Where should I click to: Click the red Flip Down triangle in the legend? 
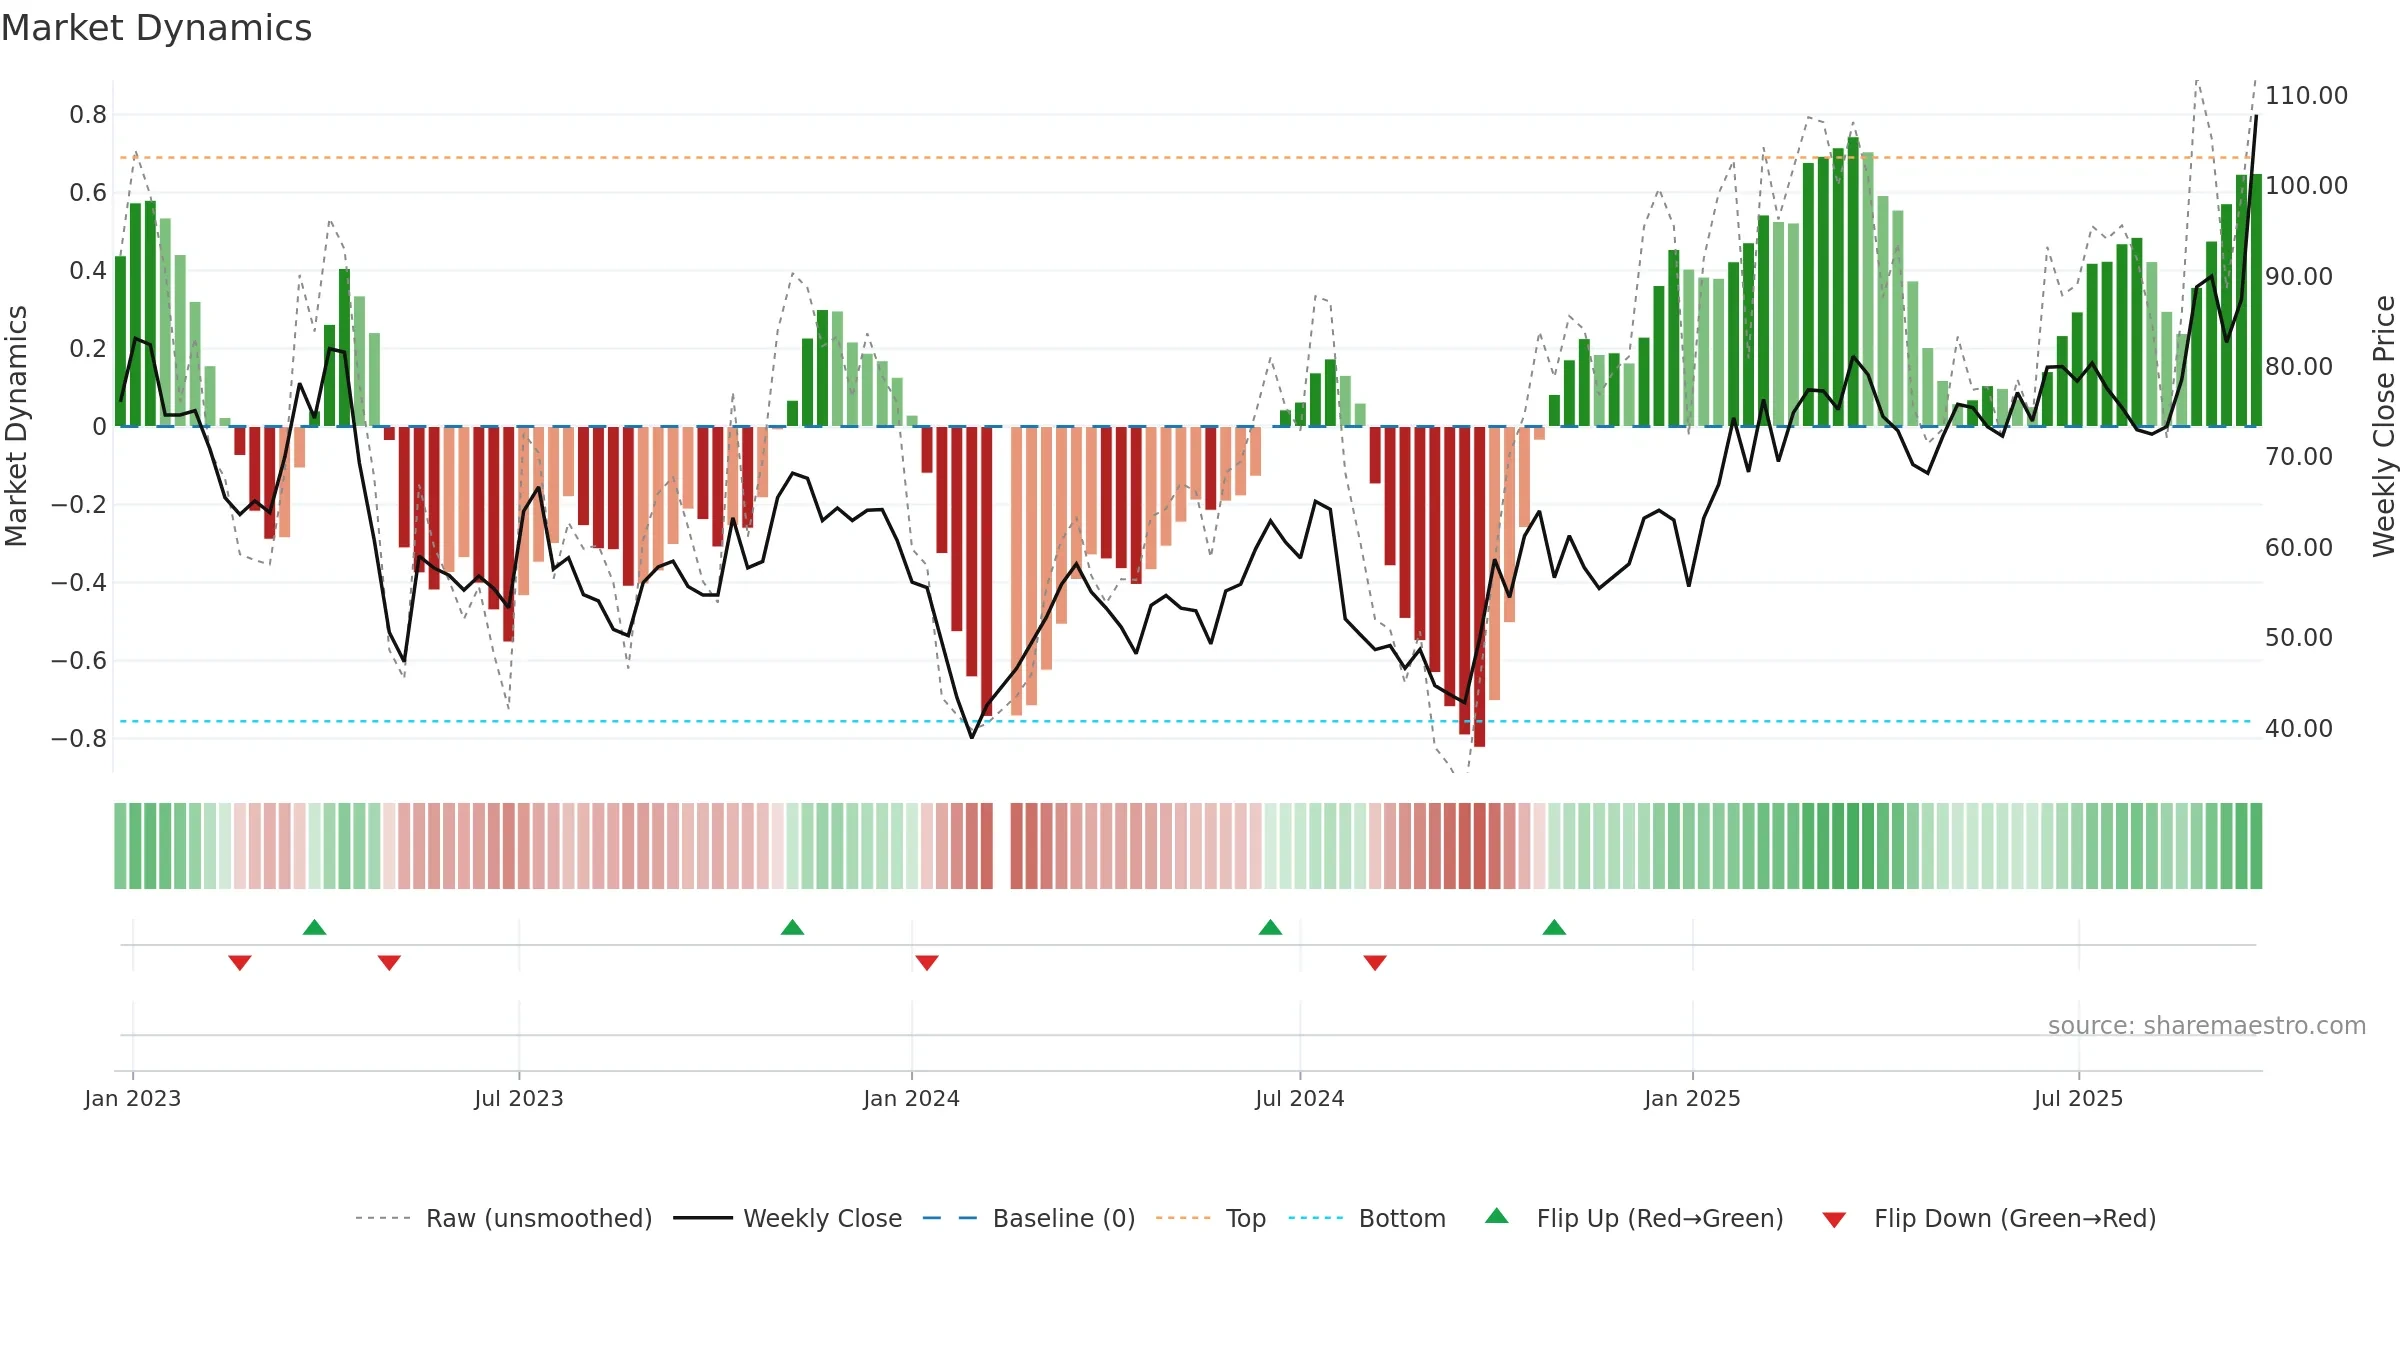tap(1834, 1221)
